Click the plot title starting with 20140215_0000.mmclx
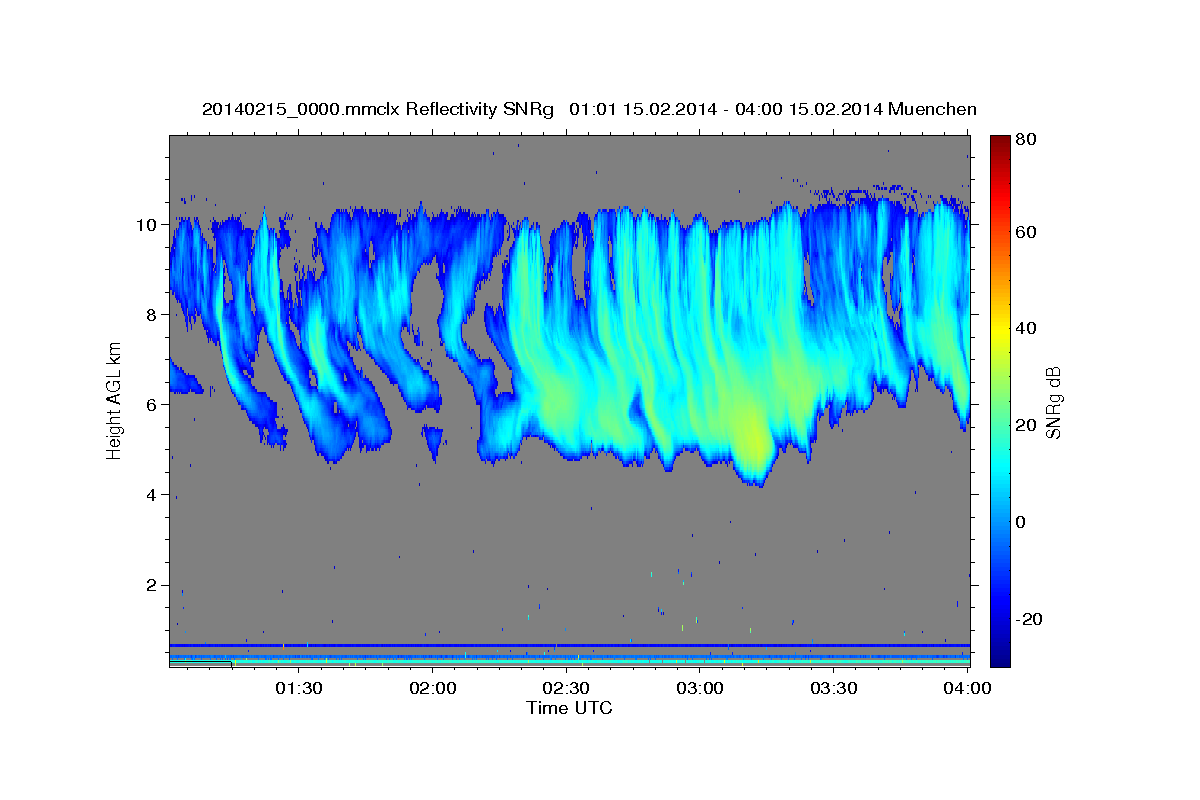Viewport: 1200px width, 800px height. click(589, 109)
